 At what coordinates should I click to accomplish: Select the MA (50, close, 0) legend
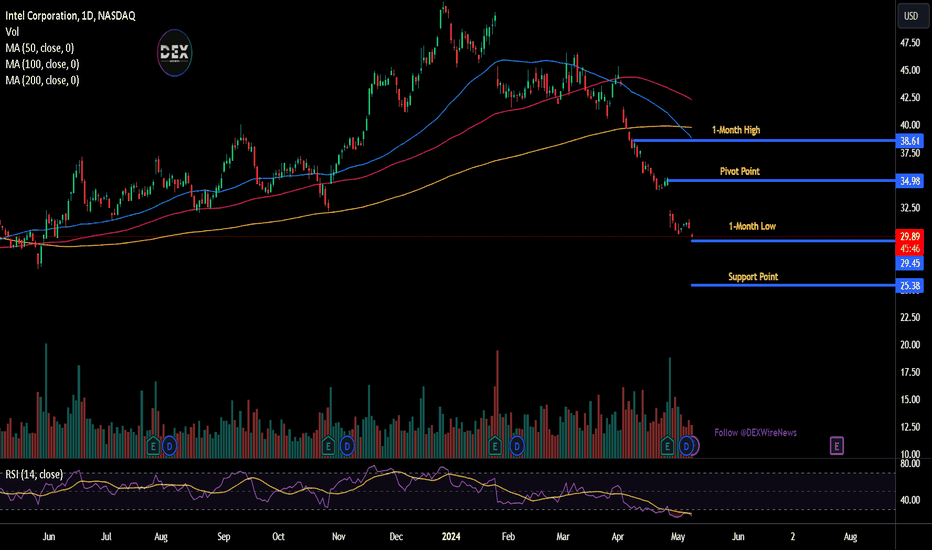point(40,48)
